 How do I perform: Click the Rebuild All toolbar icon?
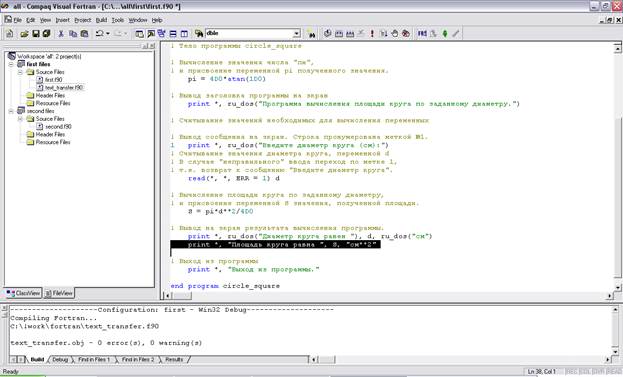coord(350,34)
